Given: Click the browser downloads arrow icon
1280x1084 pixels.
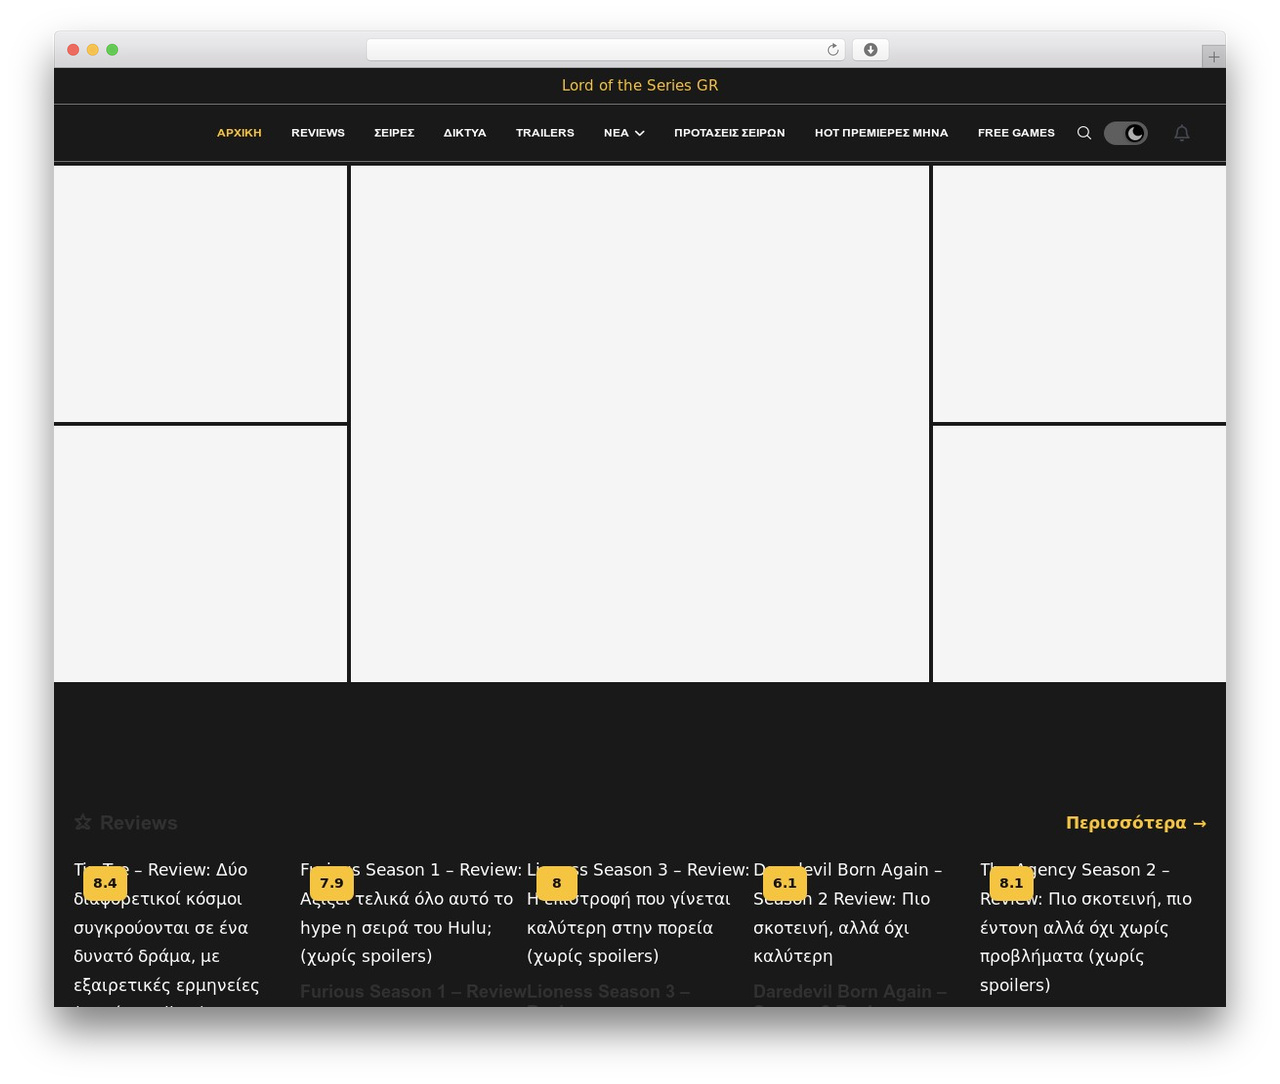Looking at the screenshot, I should tap(871, 50).
